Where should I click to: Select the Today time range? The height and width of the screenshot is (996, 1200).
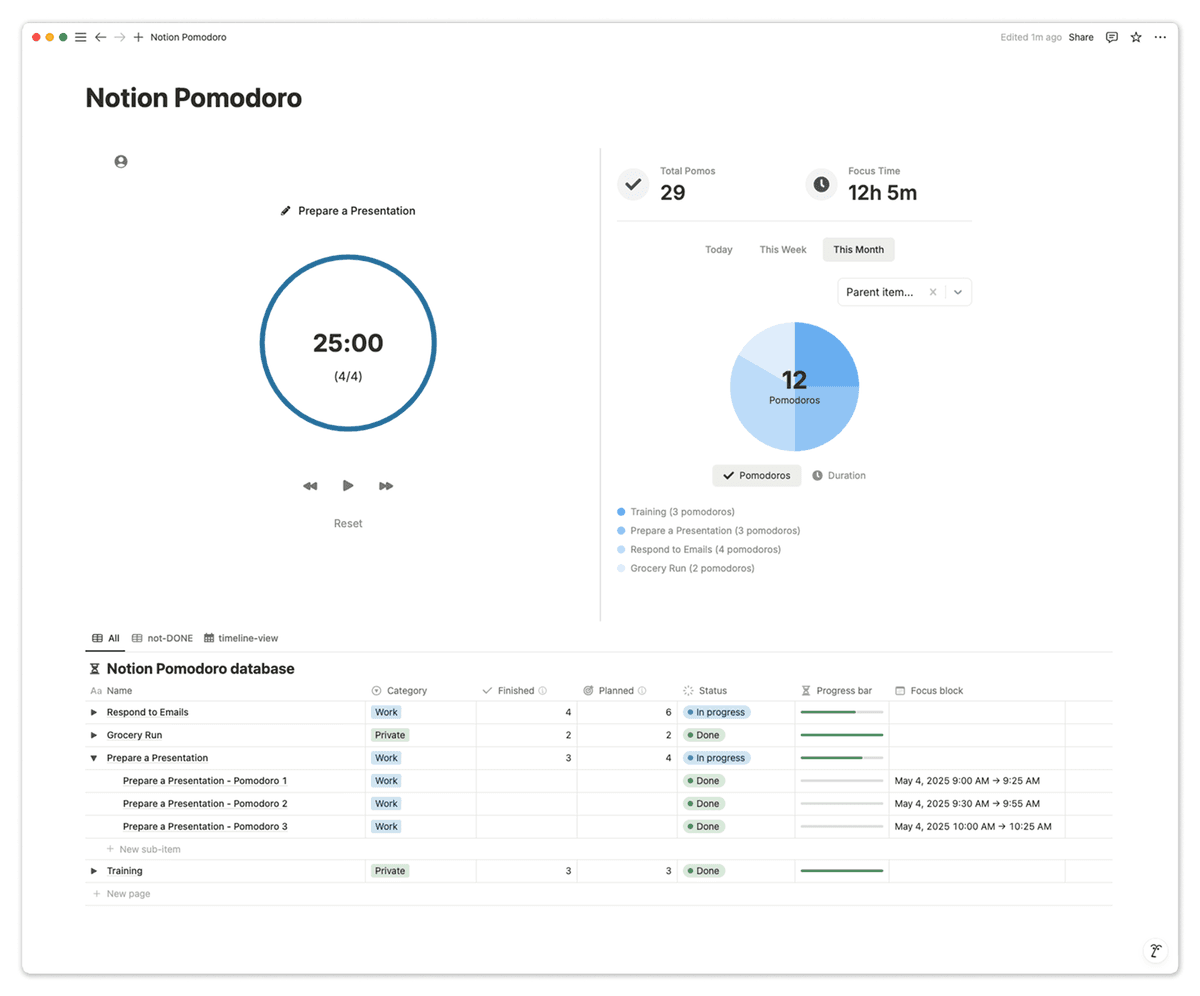718,250
